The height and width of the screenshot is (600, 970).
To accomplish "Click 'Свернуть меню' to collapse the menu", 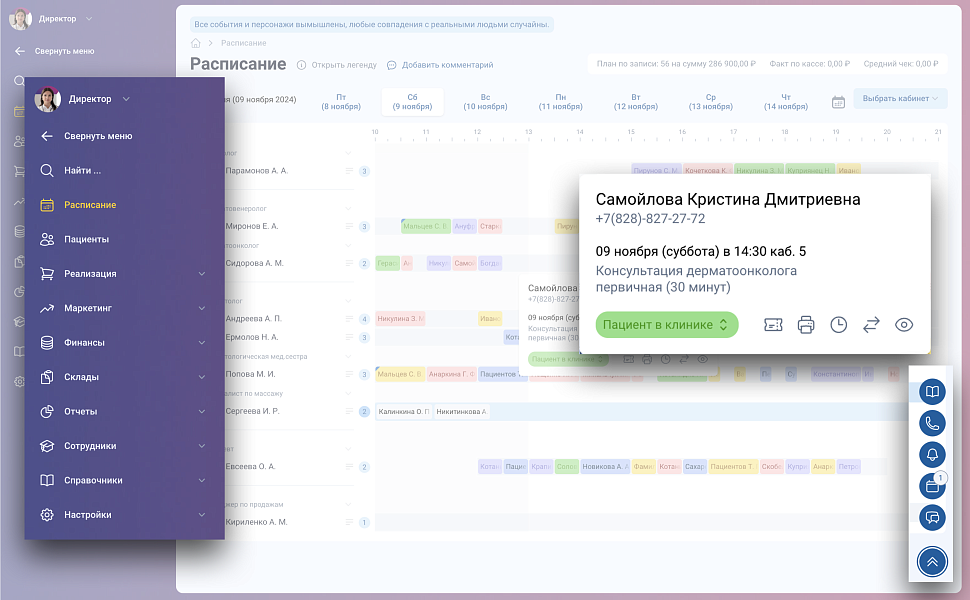I will coord(98,136).
